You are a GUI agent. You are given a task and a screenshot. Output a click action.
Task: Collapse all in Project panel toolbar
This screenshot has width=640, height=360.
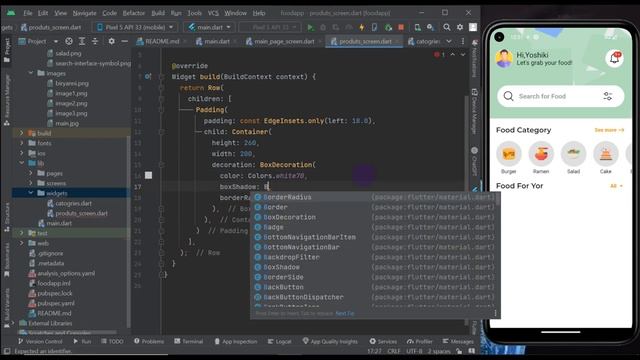pos(95,41)
